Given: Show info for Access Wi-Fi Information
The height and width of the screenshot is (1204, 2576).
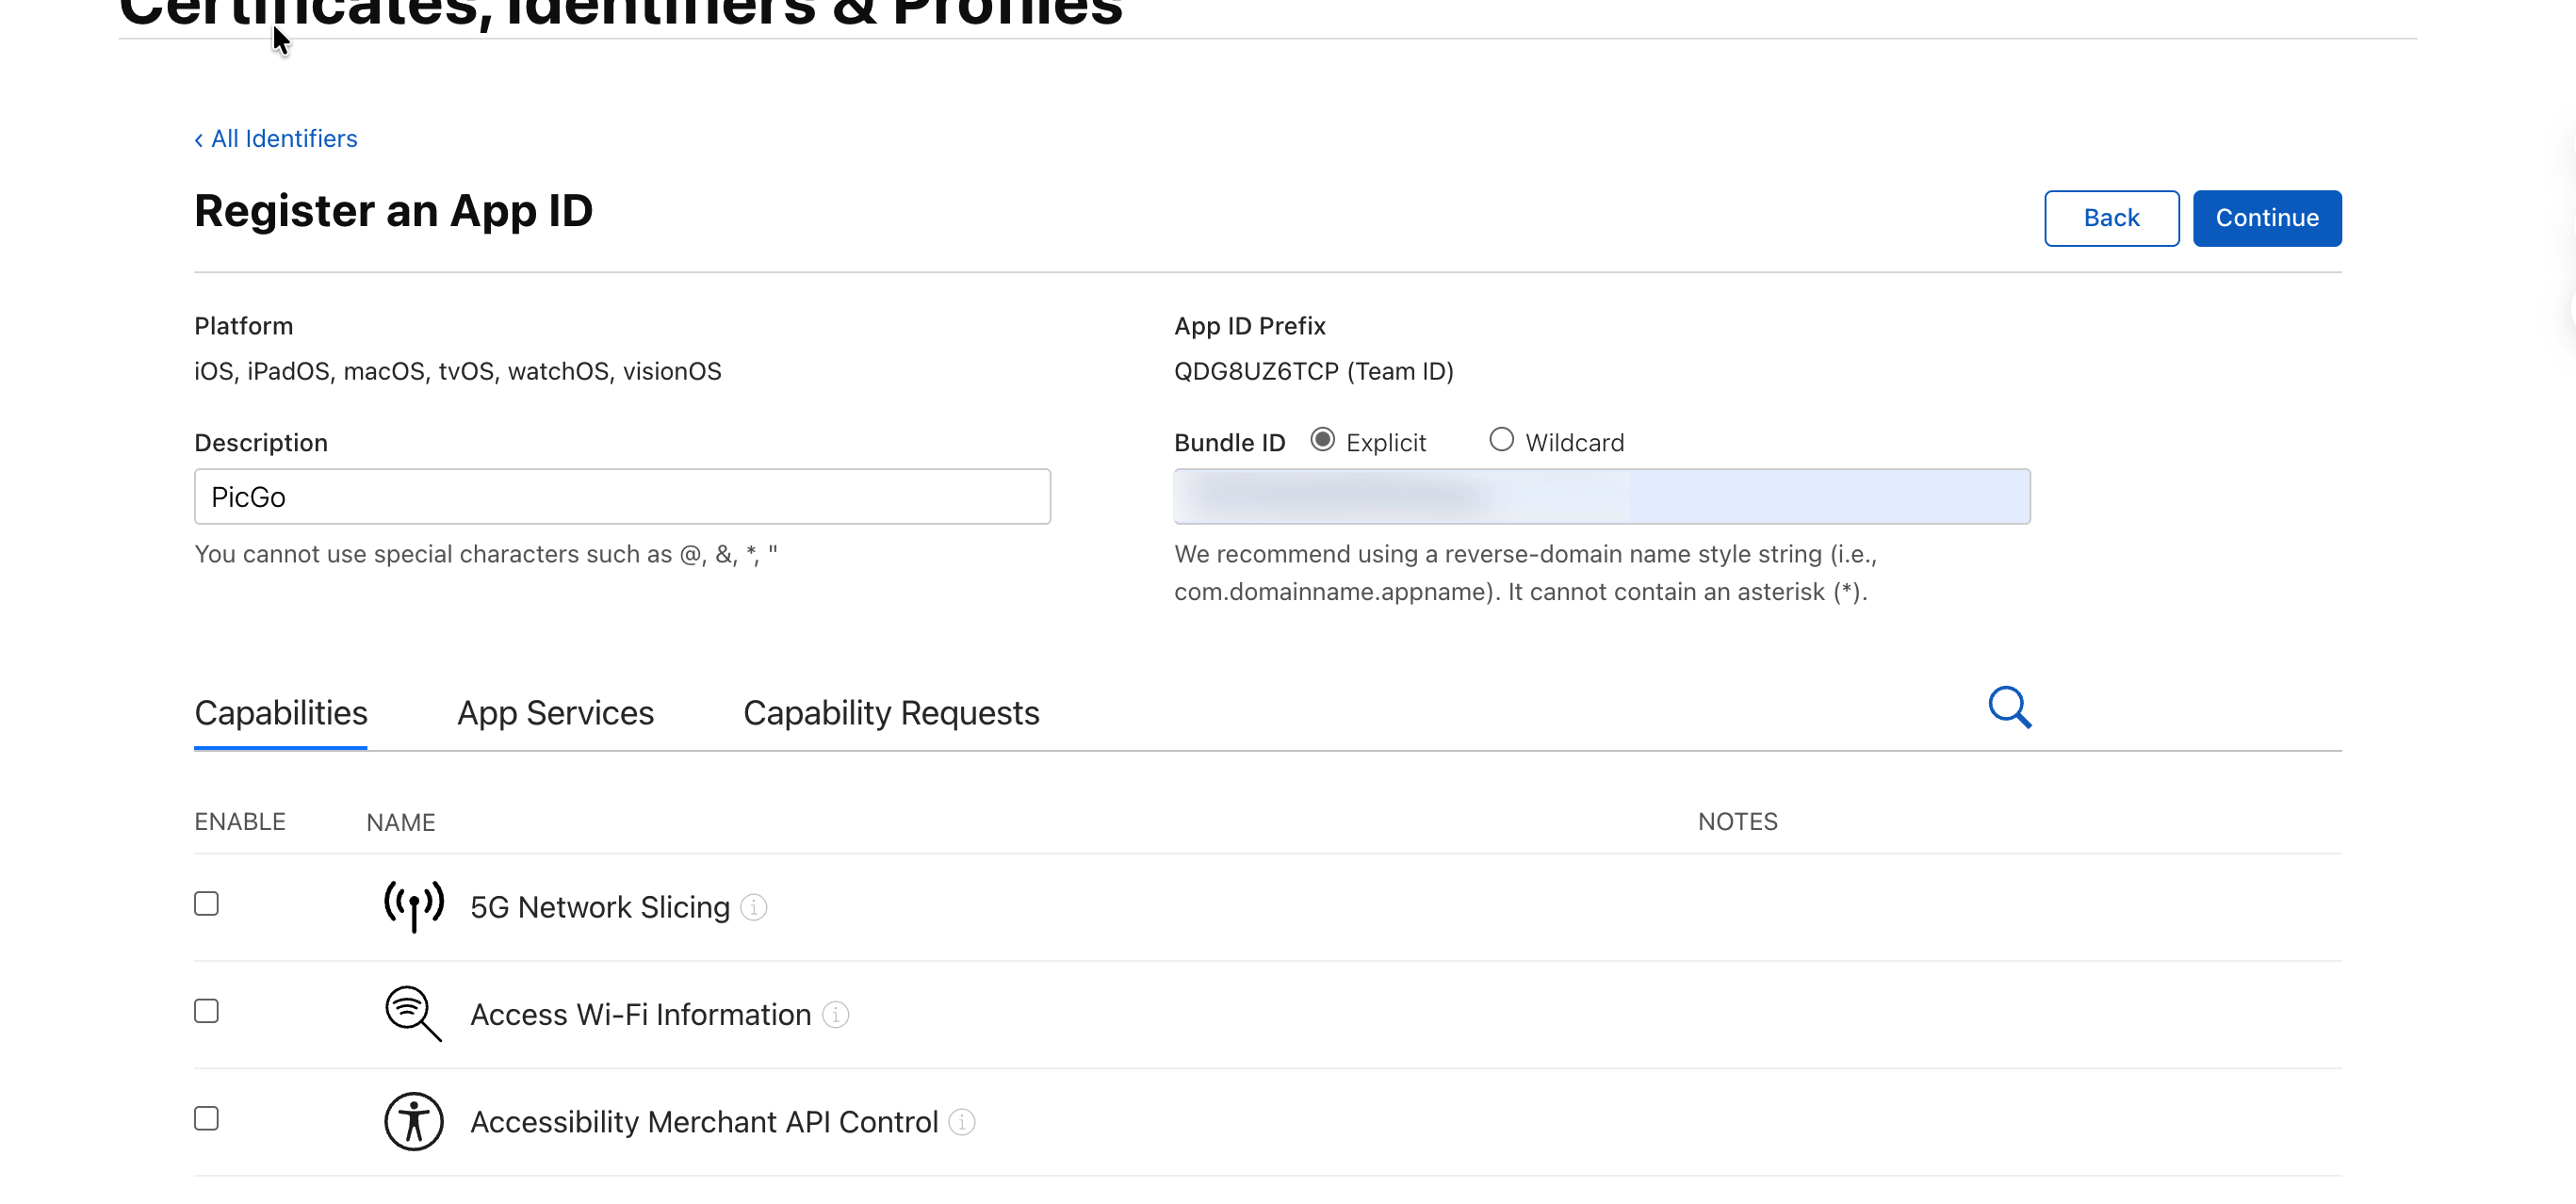Looking at the screenshot, I should tap(836, 1015).
